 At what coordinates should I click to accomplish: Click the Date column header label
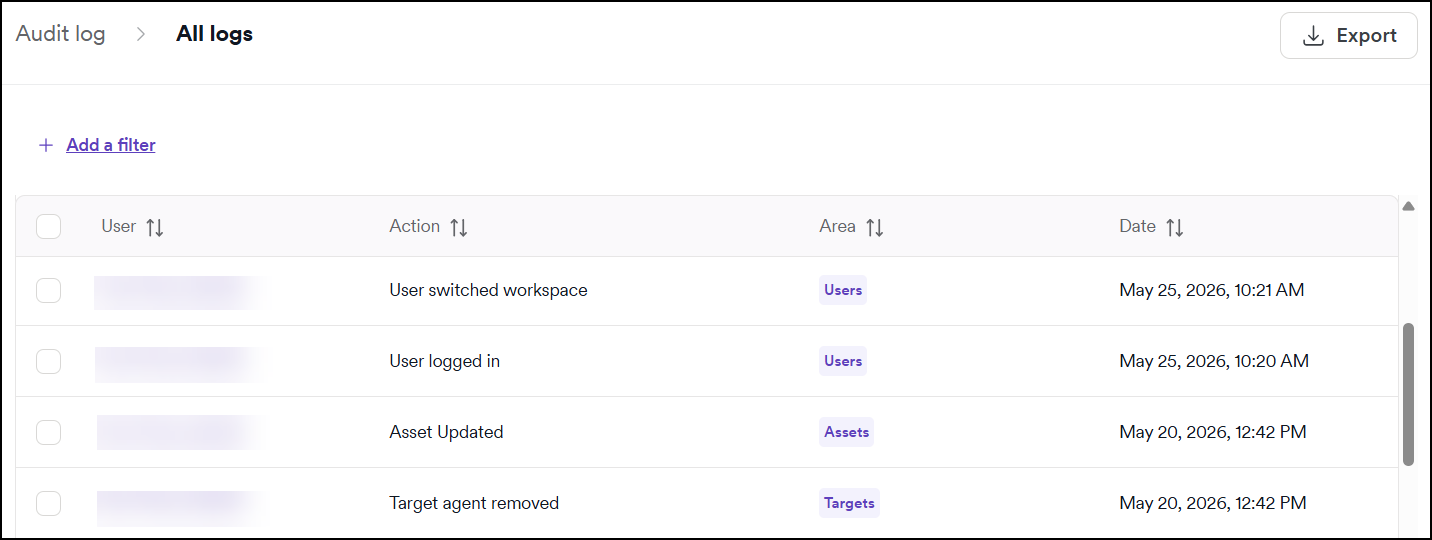pyautogui.click(x=1137, y=226)
